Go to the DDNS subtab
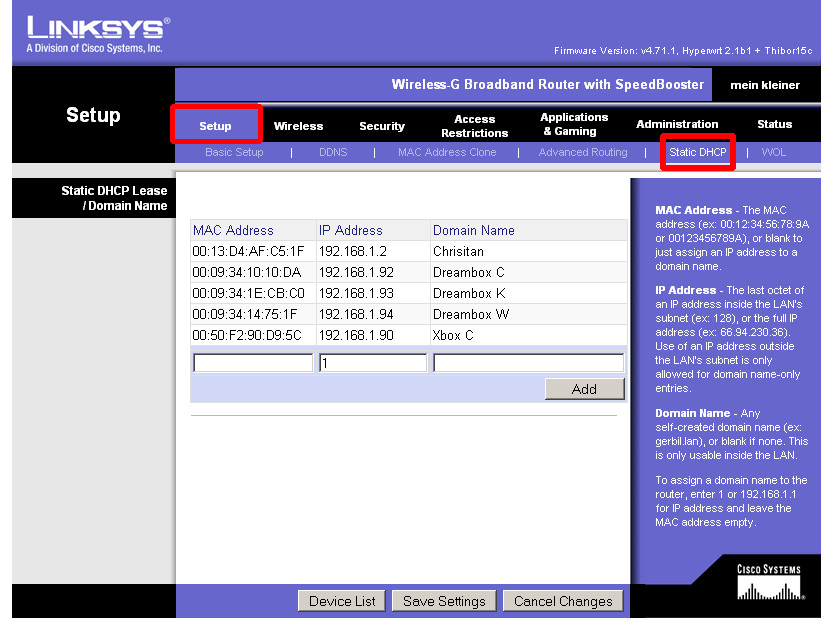Image resolution: width=839 pixels, height=631 pixels. (x=333, y=152)
